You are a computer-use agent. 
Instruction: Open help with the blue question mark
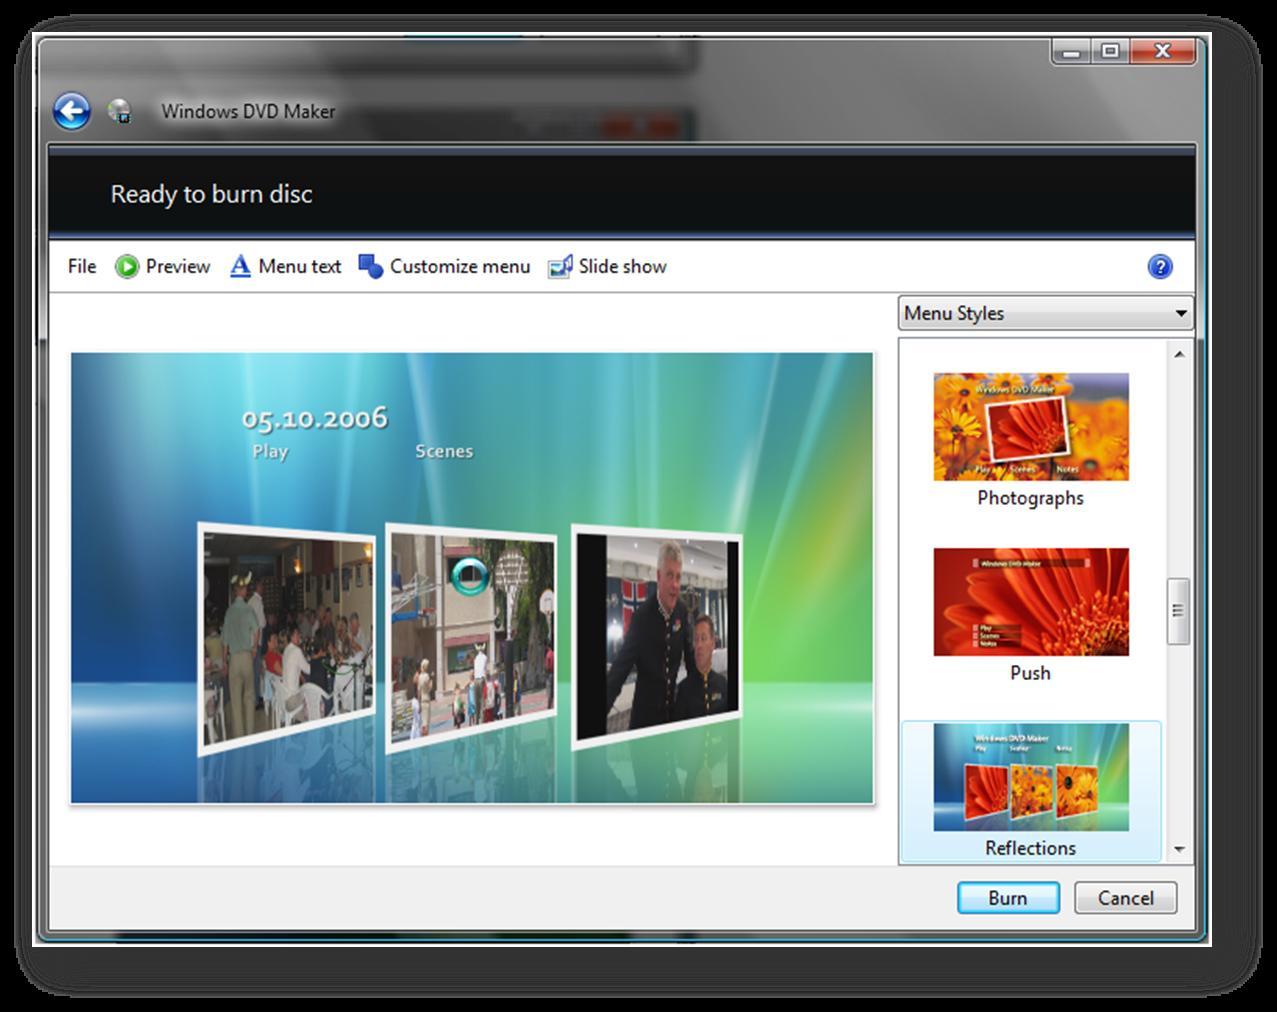1160,267
